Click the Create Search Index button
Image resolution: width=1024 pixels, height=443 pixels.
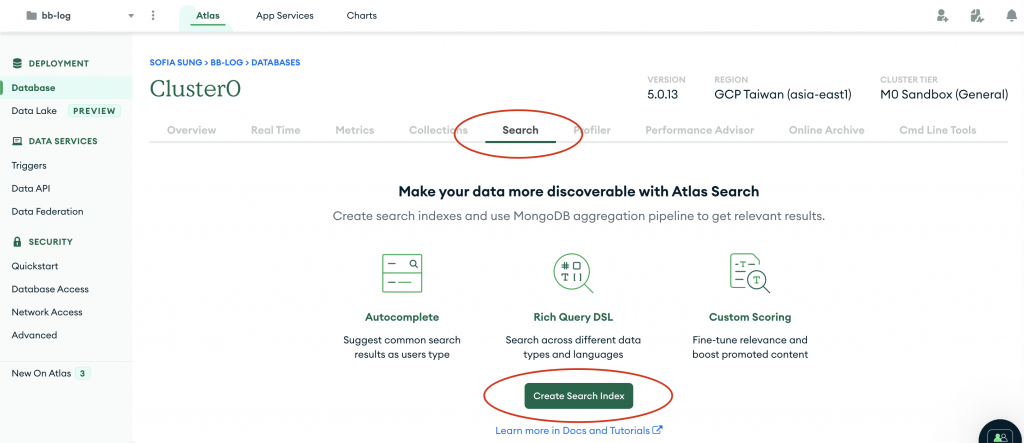pos(579,396)
